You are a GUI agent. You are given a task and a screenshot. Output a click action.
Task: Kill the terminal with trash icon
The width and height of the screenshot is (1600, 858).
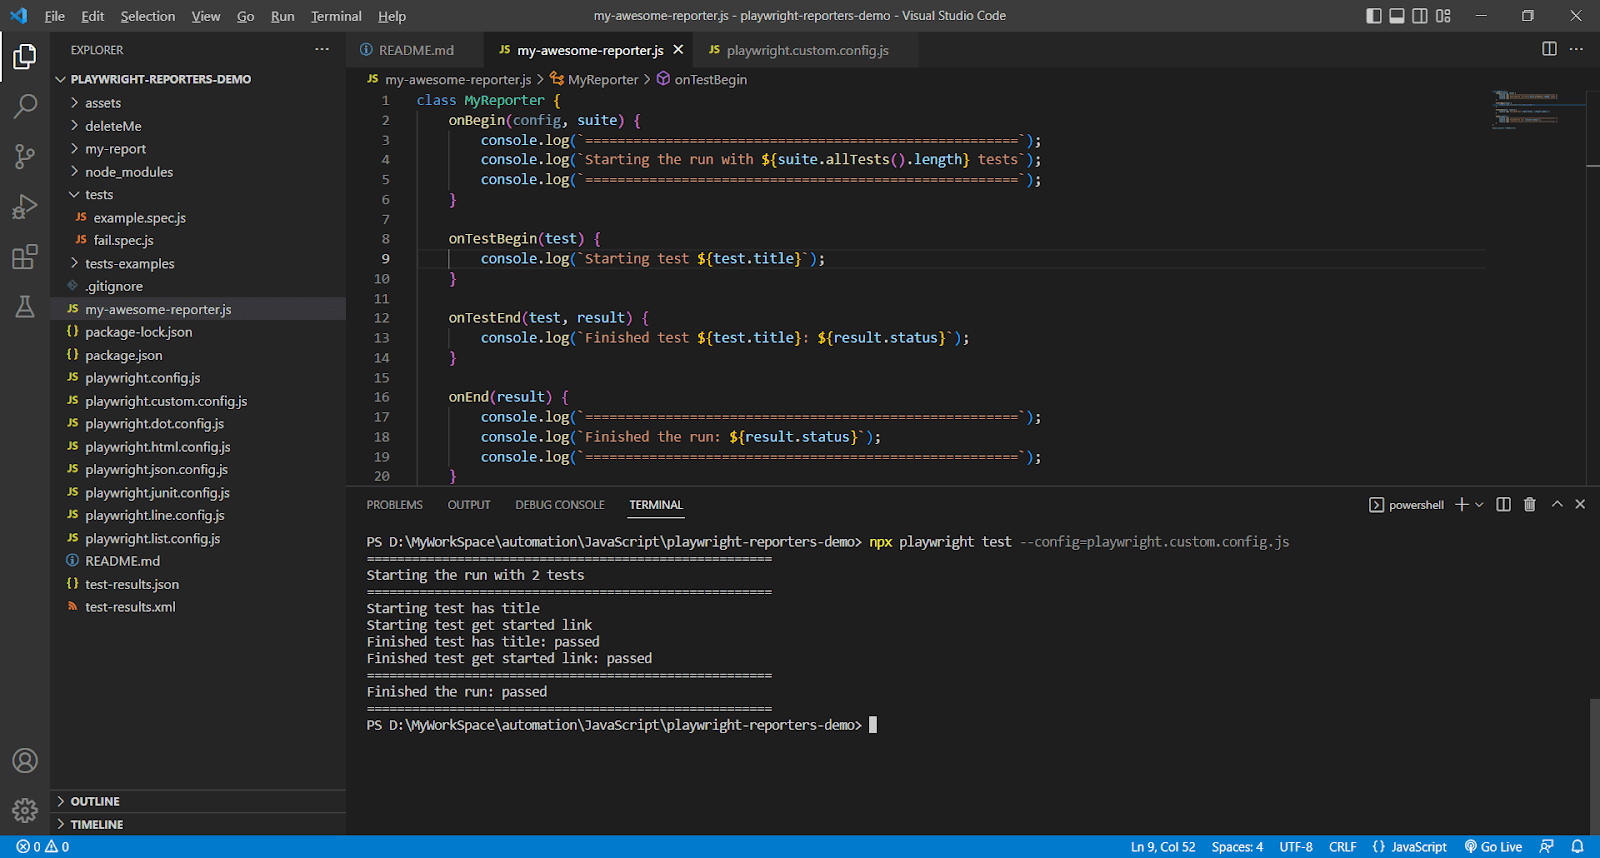point(1529,504)
